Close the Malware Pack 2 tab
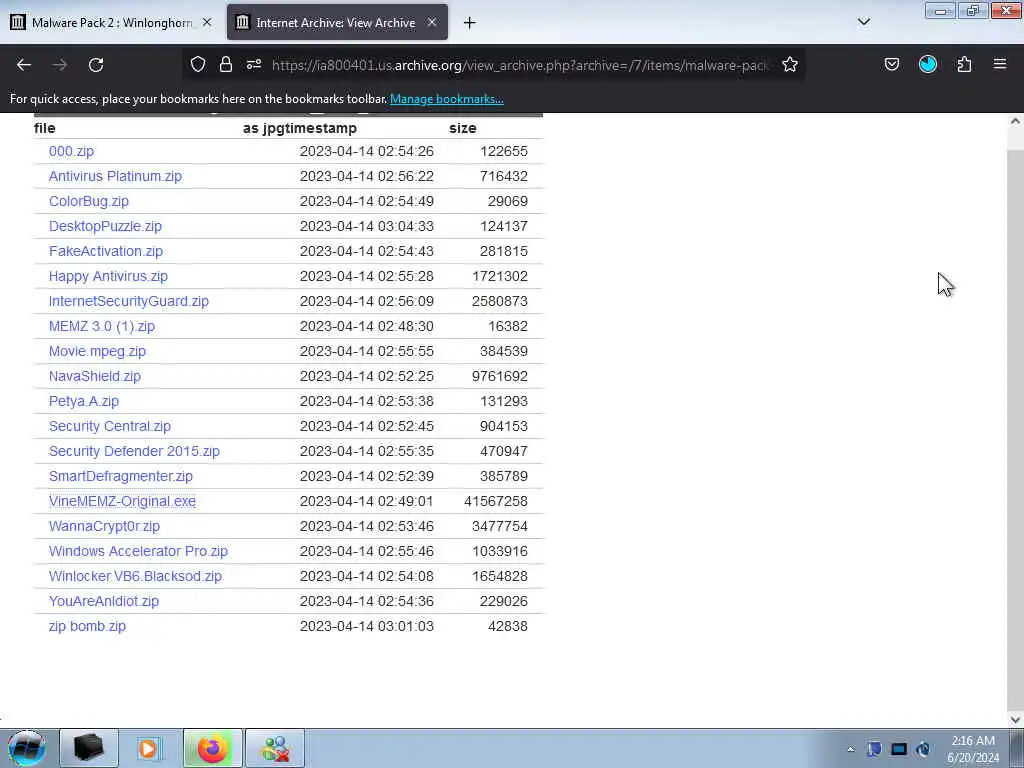Viewport: 1024px width, 768px height. [207, 22]
